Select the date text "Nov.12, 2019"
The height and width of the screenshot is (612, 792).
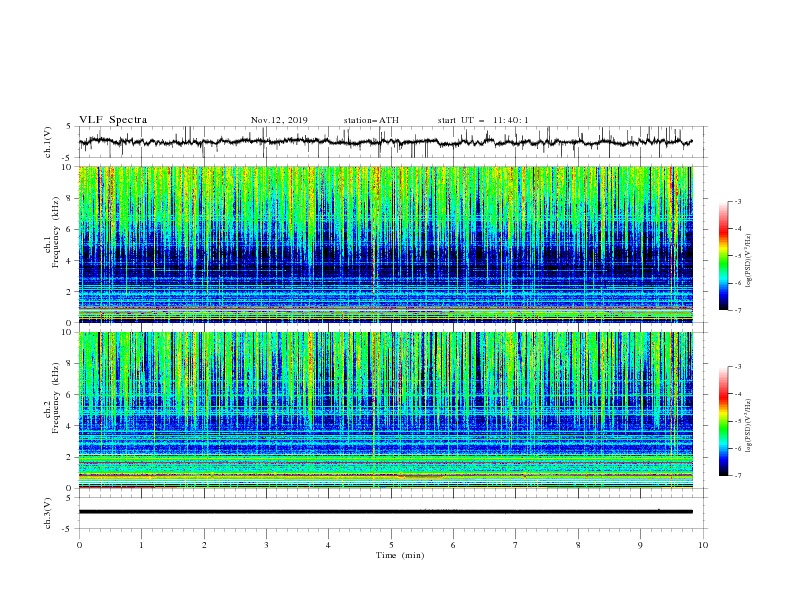point(279,120)
